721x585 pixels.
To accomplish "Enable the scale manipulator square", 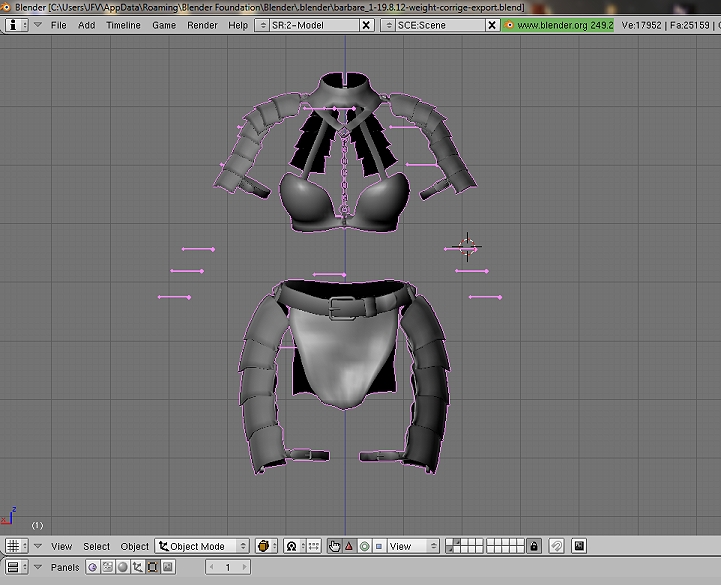I will [379, 546].
